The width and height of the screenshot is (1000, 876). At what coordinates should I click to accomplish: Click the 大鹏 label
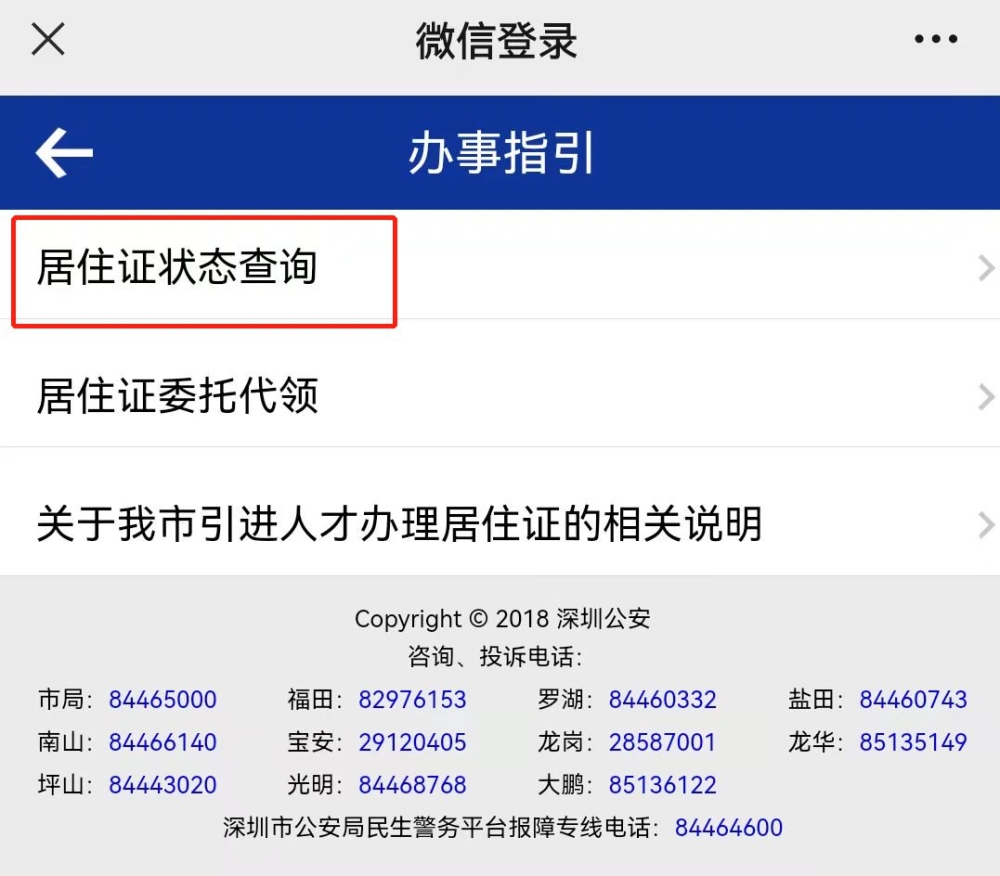point(564,785)
